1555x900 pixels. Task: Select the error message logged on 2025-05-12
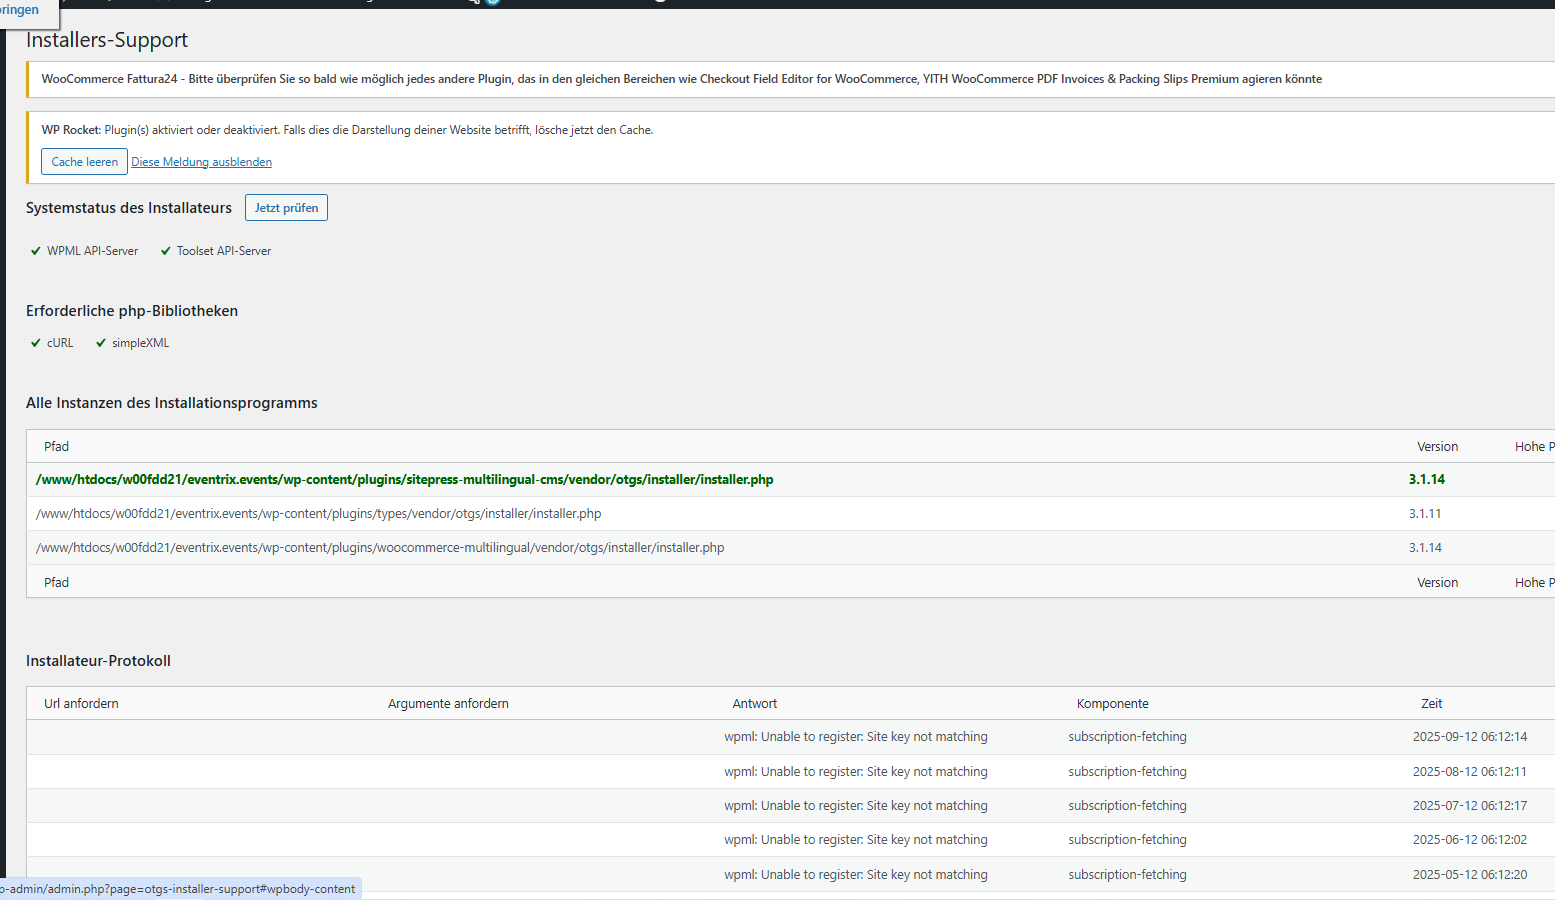point(856,875)
